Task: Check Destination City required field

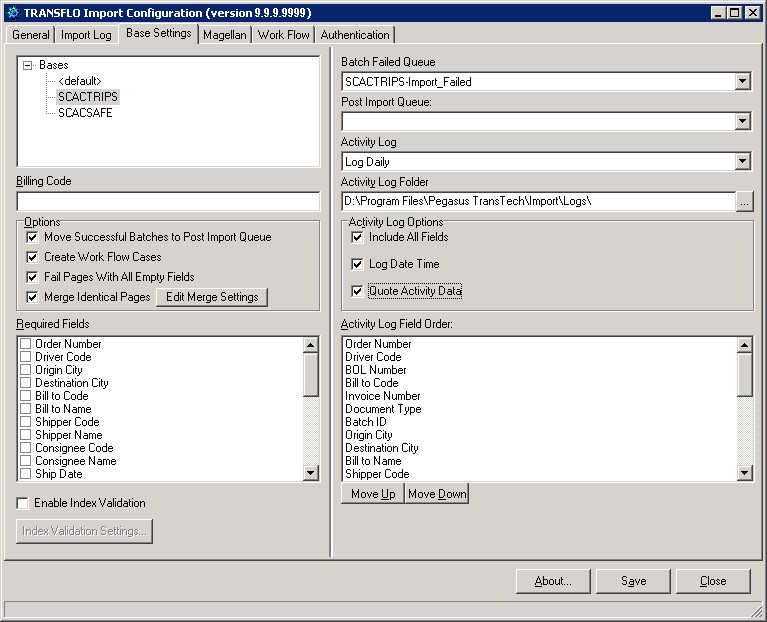Action: coord(25,383)
